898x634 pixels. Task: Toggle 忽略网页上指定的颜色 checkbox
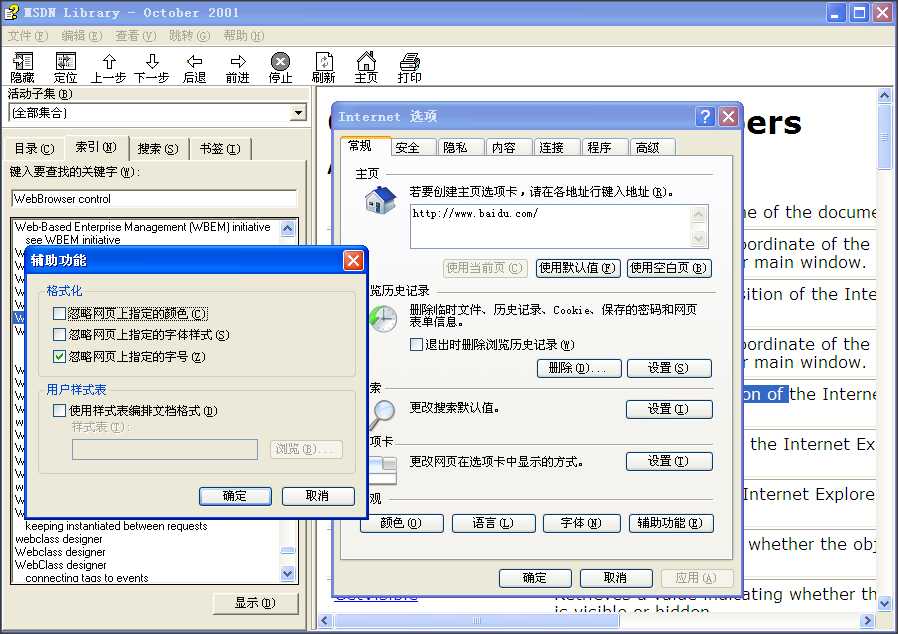point(59,313)
